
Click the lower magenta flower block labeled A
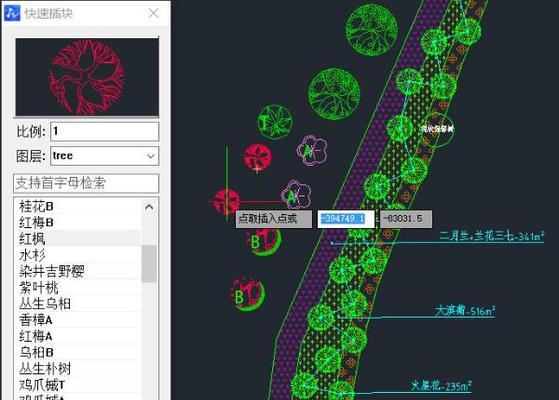[296, 195]
